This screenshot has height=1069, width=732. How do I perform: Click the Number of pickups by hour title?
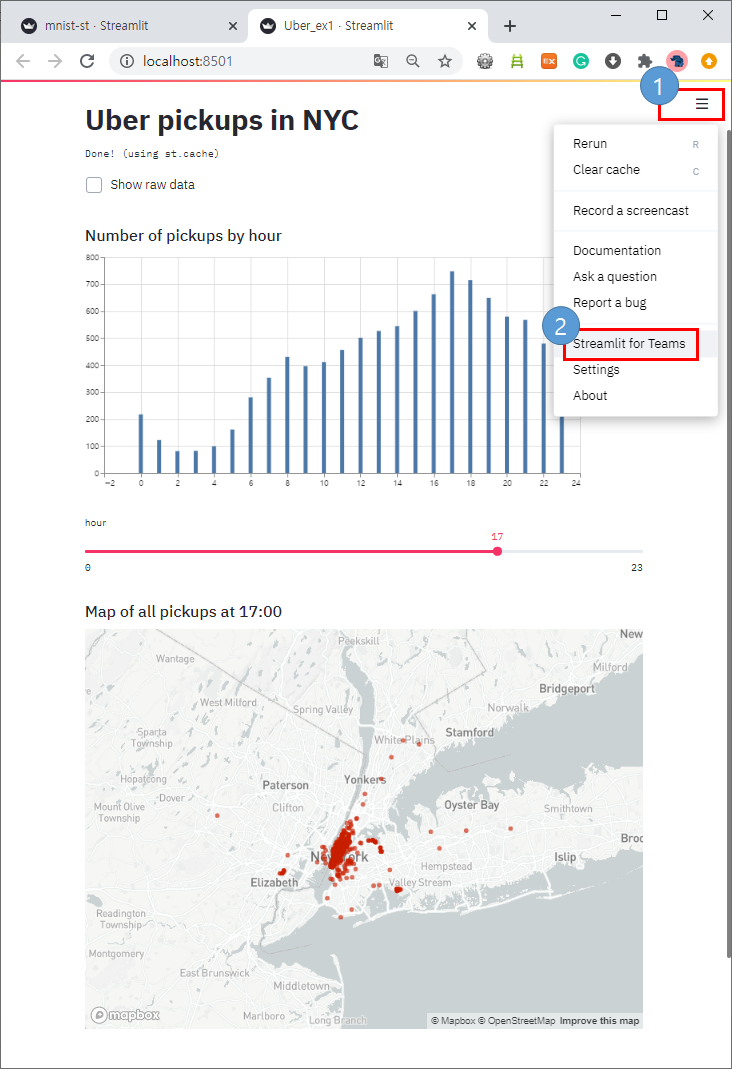point(183,236)
